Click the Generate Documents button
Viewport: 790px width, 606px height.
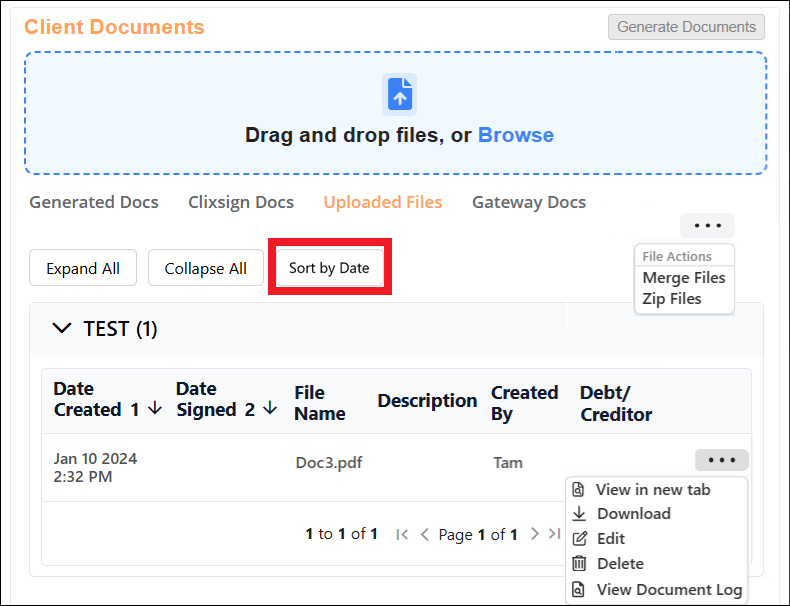click(x=686, y=27)
